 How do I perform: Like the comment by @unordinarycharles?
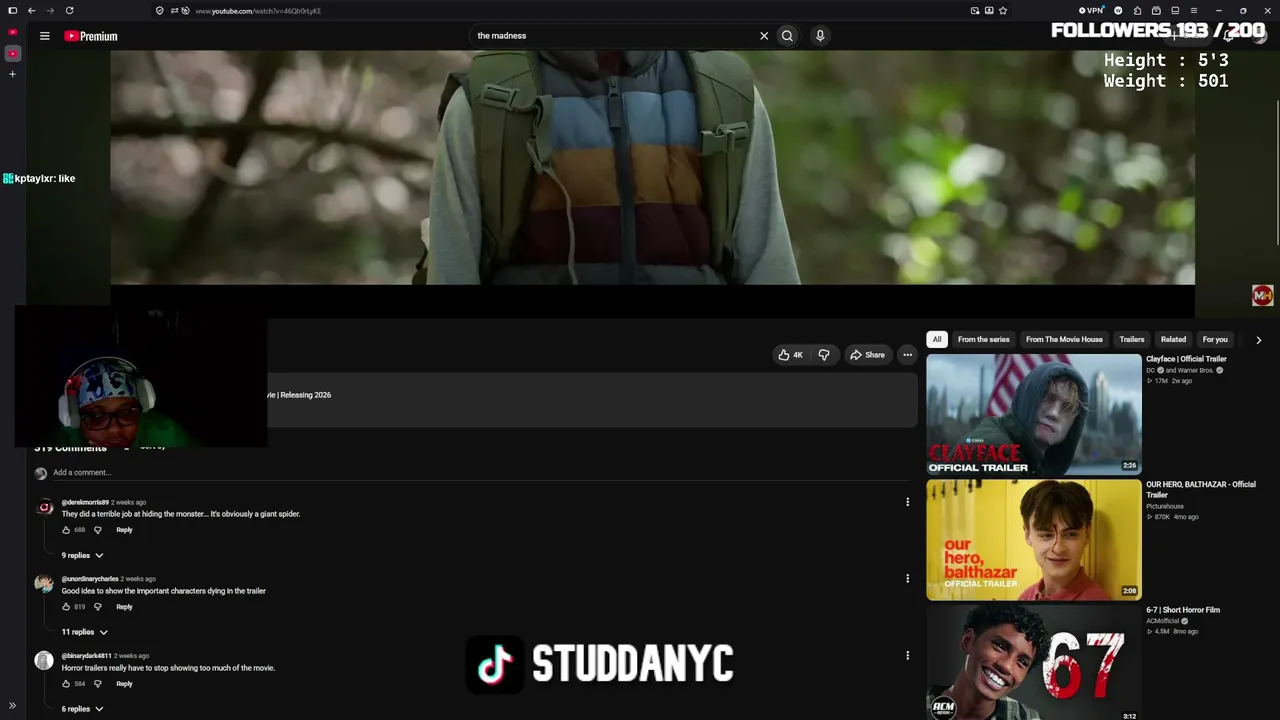coord(66,607)
